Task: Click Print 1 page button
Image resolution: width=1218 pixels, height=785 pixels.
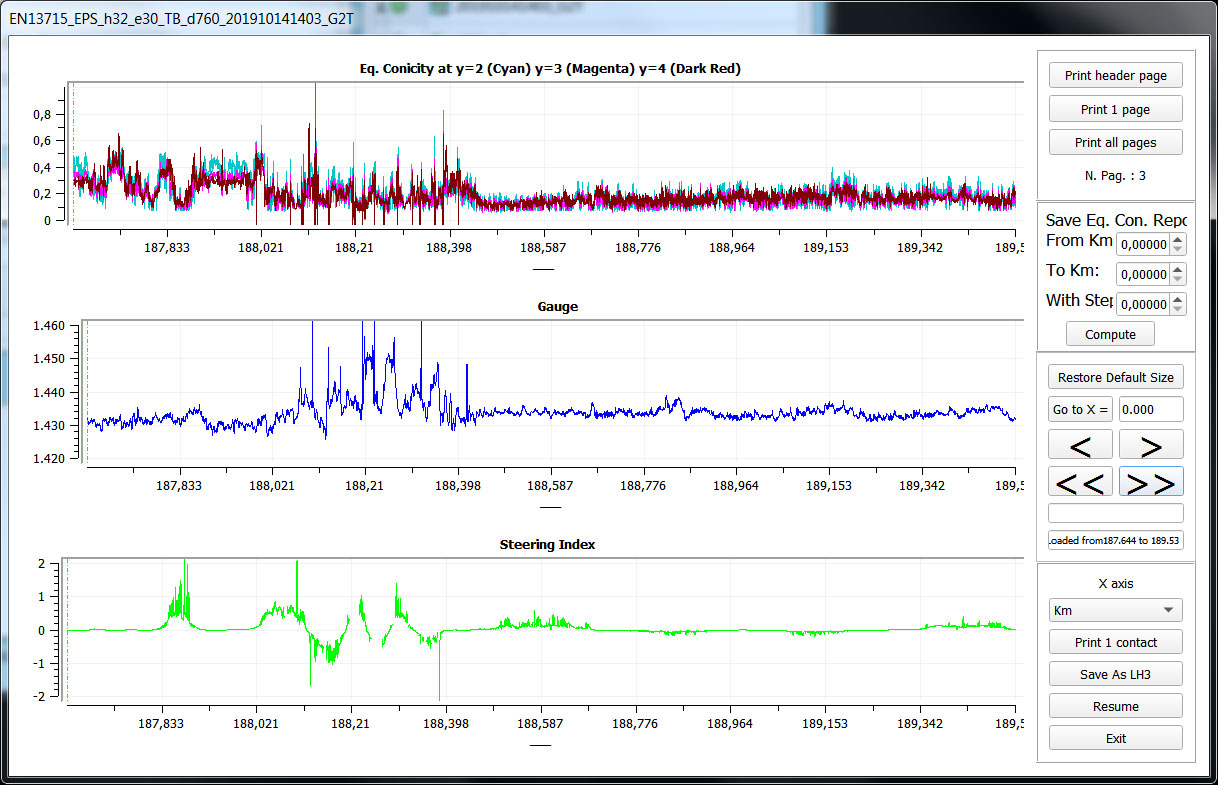Action: pyautogui.click(x=1115, y=109)
